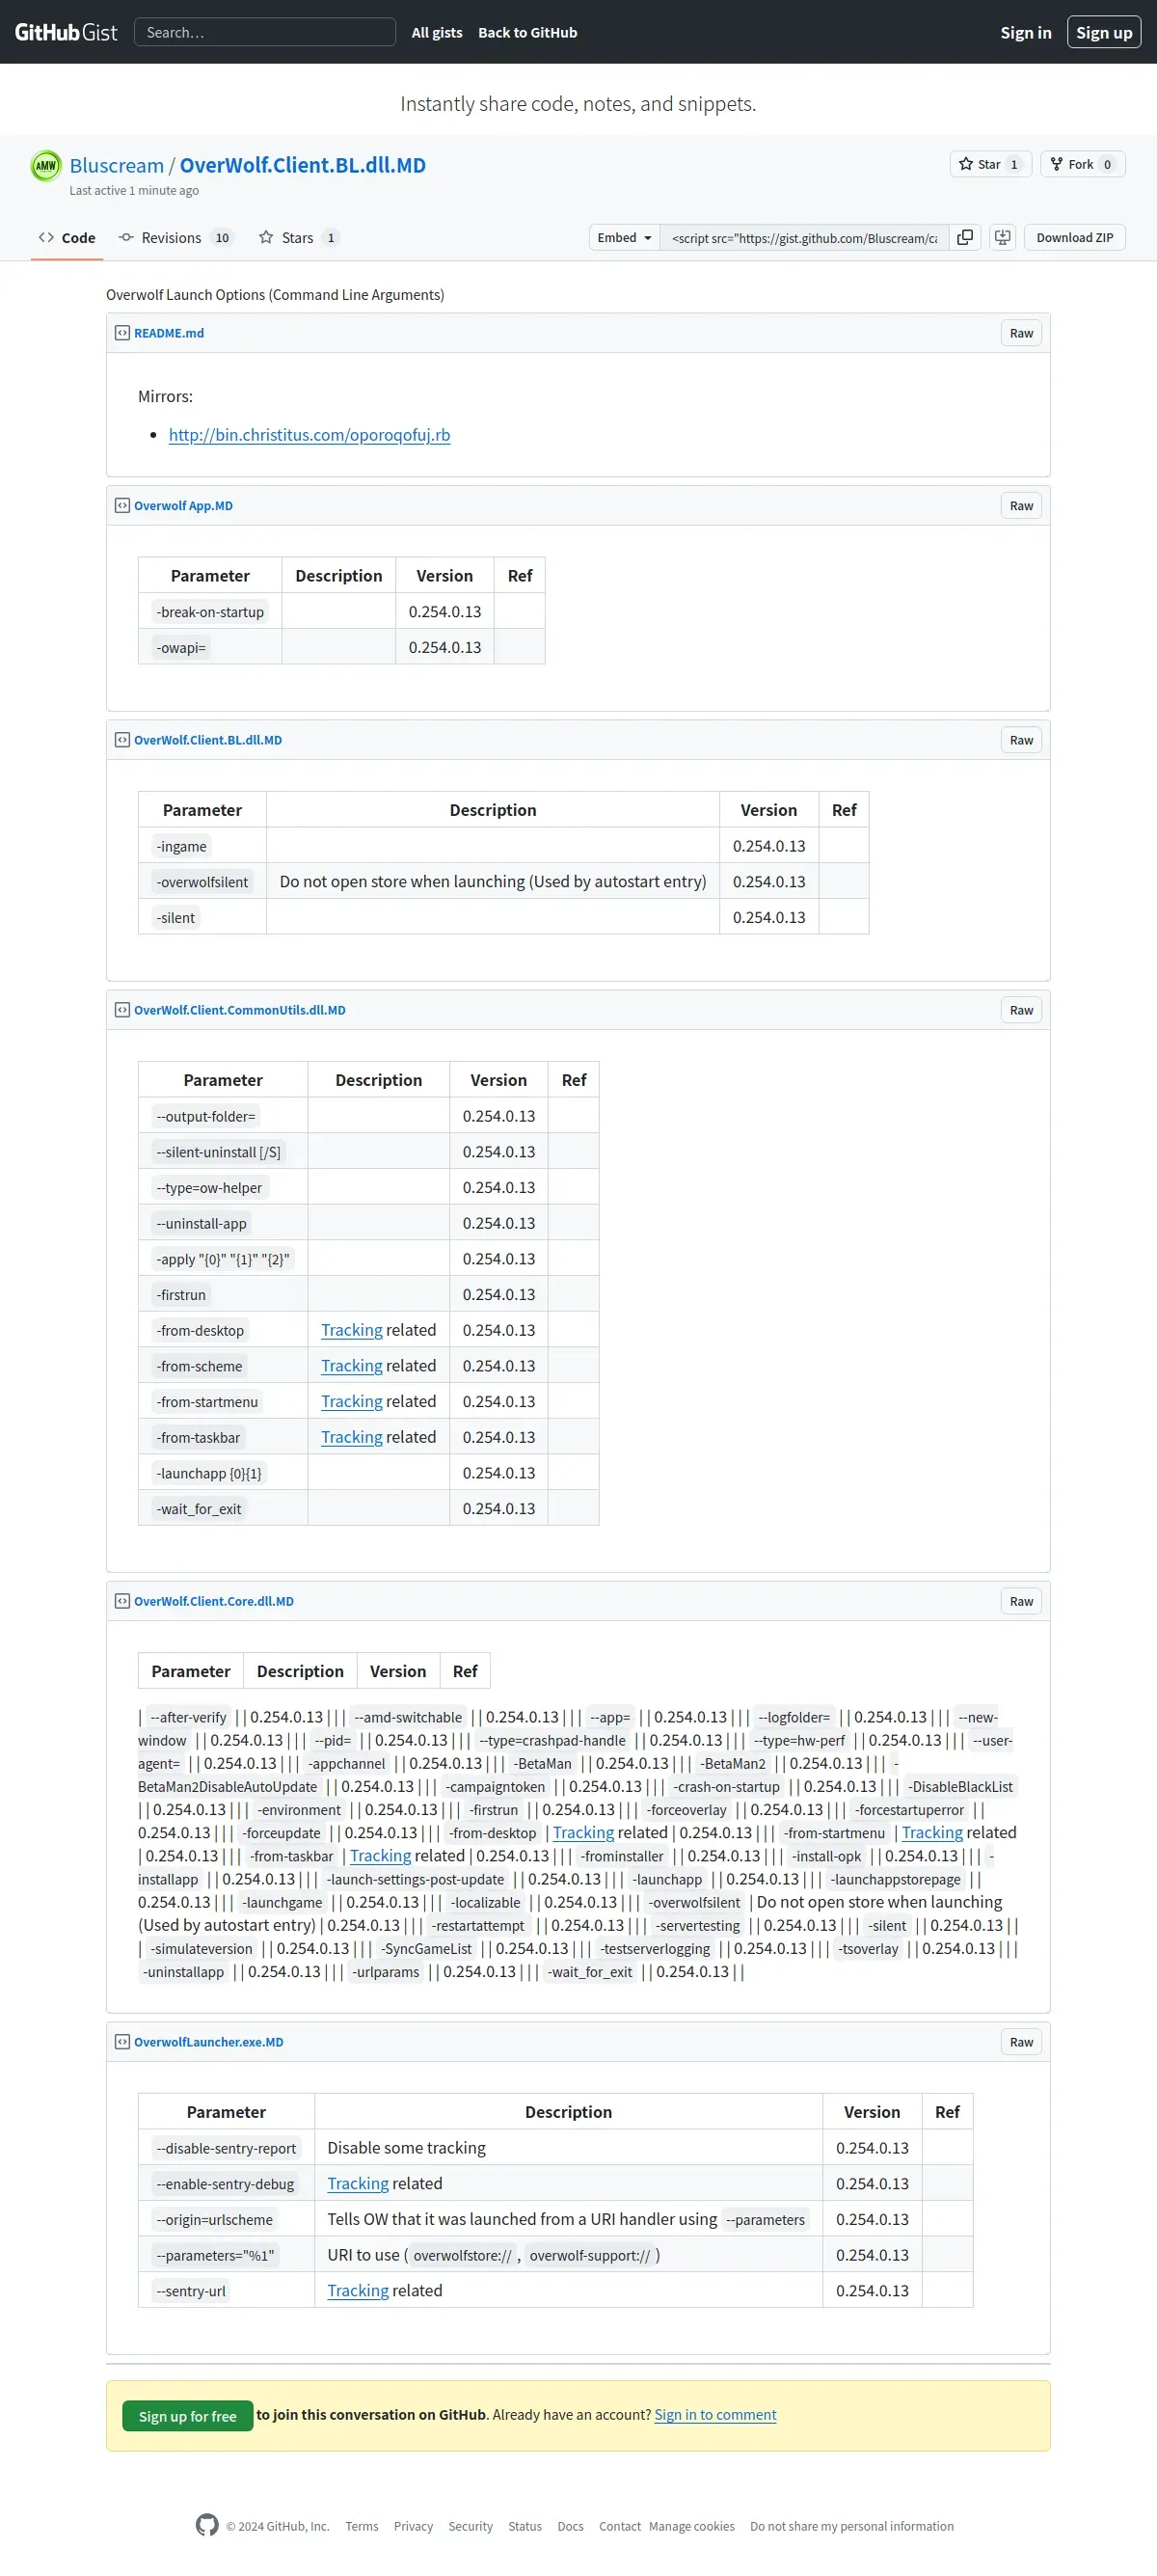Screen dimensions: 1157x2576
Task: Click the -wait_for_exit cell in CommonUtils table
Action: 223,1509
